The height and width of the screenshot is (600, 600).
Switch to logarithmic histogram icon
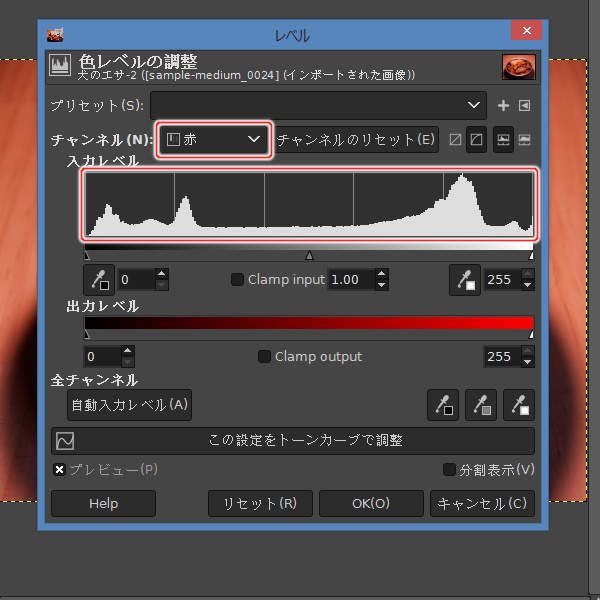[524, 140]
